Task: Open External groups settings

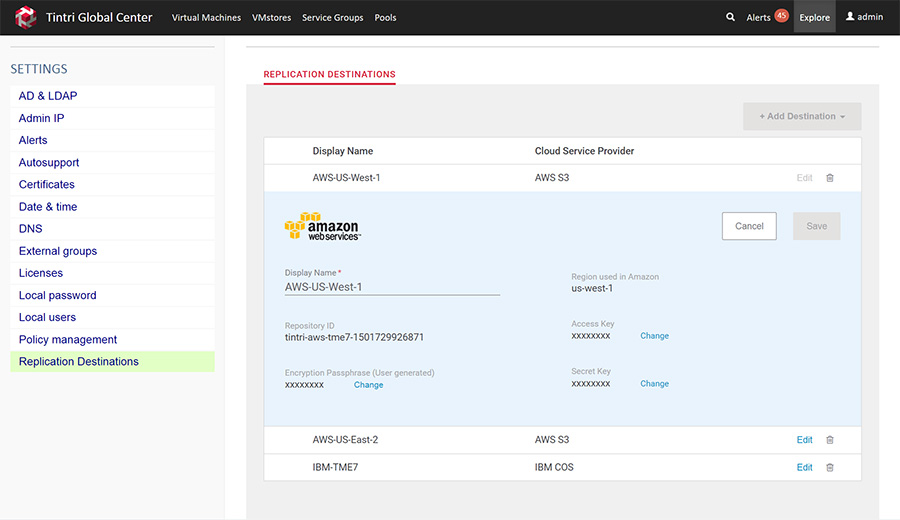Action: (112, 251)
